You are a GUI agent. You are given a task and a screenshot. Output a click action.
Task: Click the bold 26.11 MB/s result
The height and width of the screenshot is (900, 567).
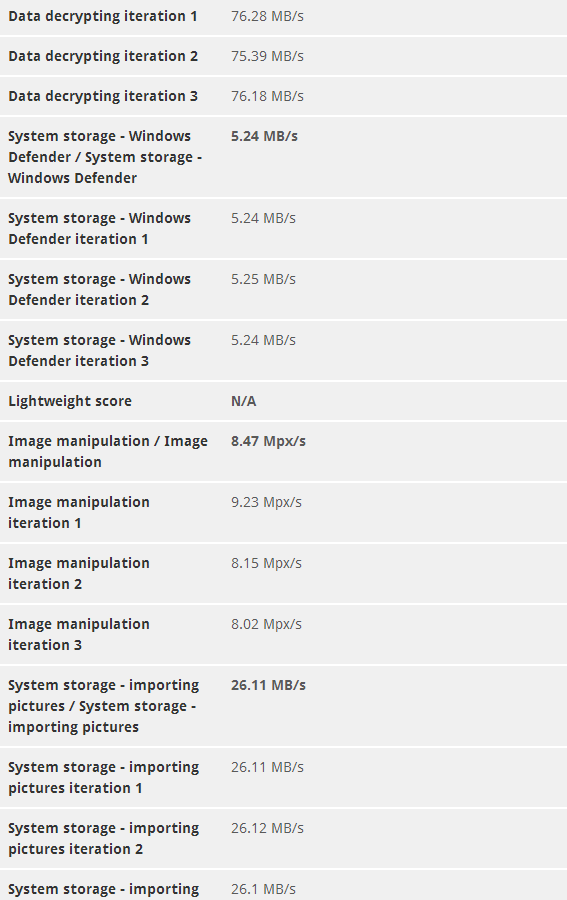269,685
